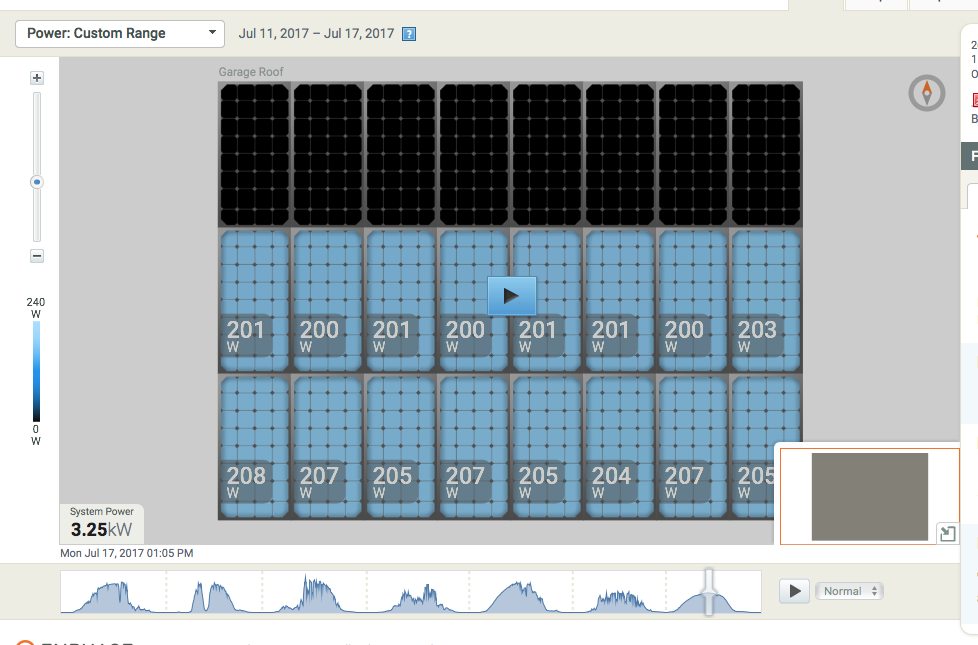The height and width of the screenshot is (645, 978).
Task: Select the panel showing 204 W
Action: [x=619, y=447]
